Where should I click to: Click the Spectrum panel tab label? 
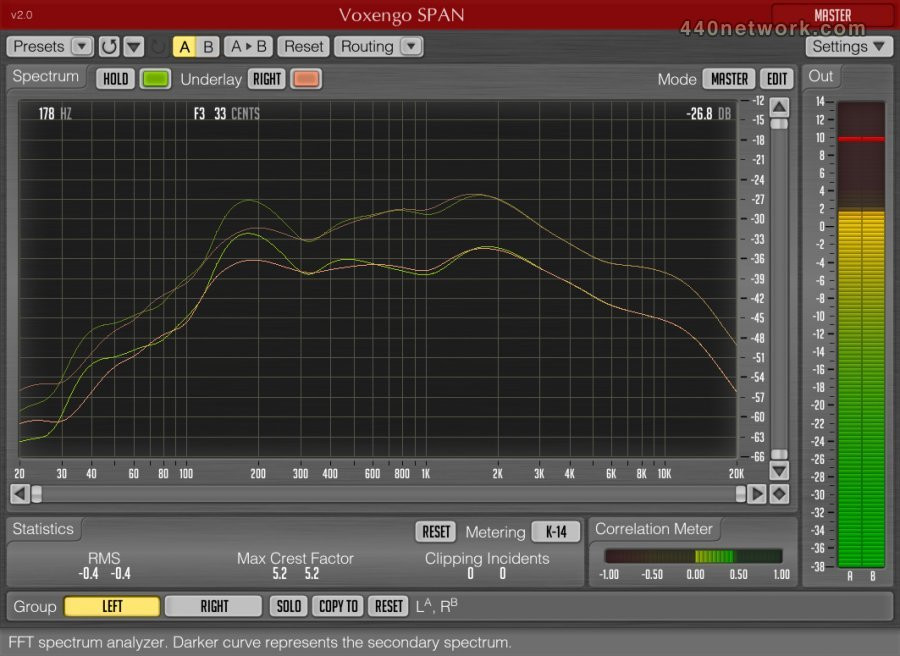tap(45, 76)
